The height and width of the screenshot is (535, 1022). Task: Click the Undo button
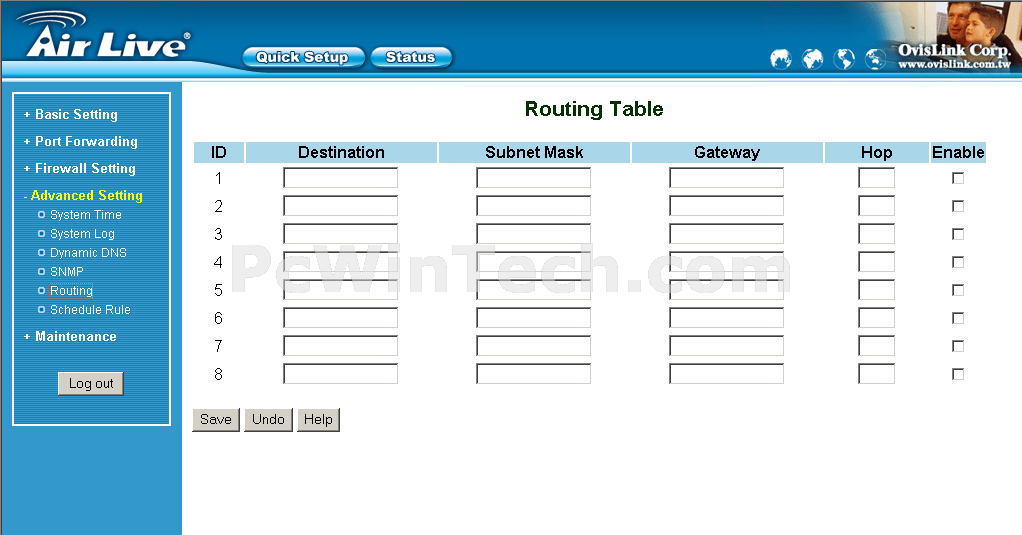pos(268,419)
